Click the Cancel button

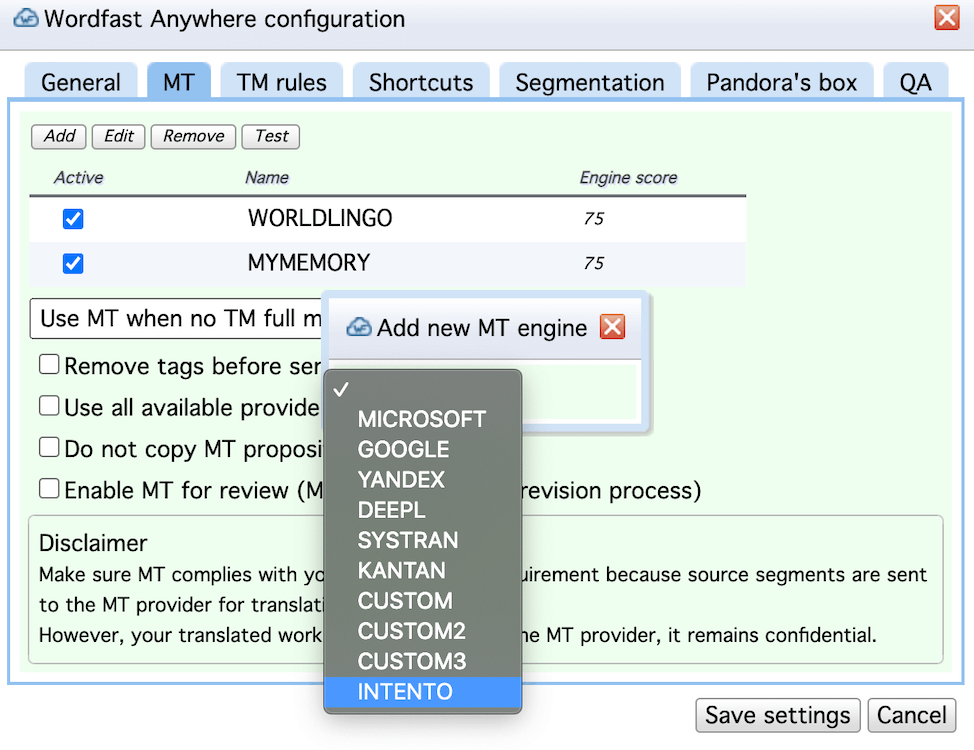tap(912, 715)
